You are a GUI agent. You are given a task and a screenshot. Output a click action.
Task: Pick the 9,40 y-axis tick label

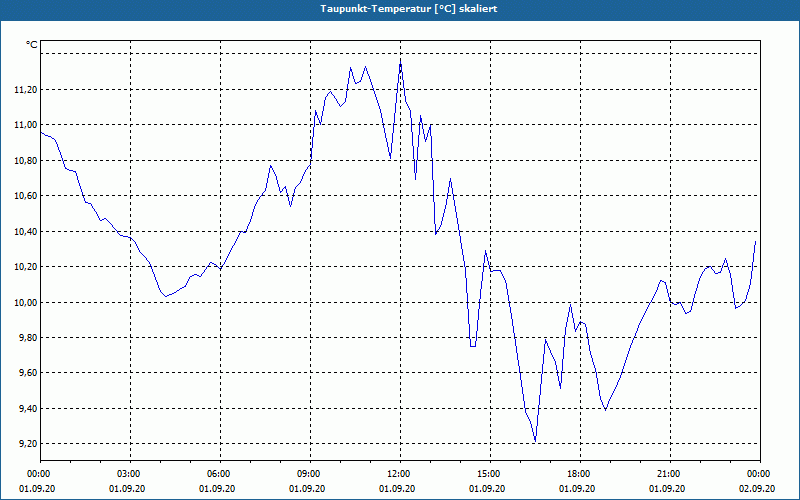27,409
